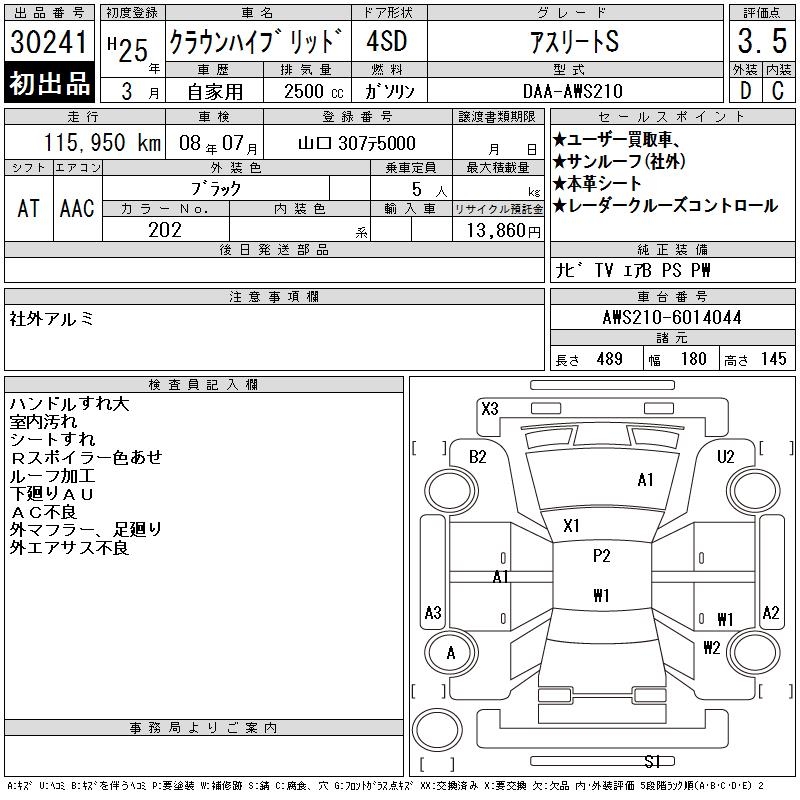Click sales point サンルーフ(社外)
The width and height of the screenshot is (800, 800).
pyautogui.click(x=619, y=161)
